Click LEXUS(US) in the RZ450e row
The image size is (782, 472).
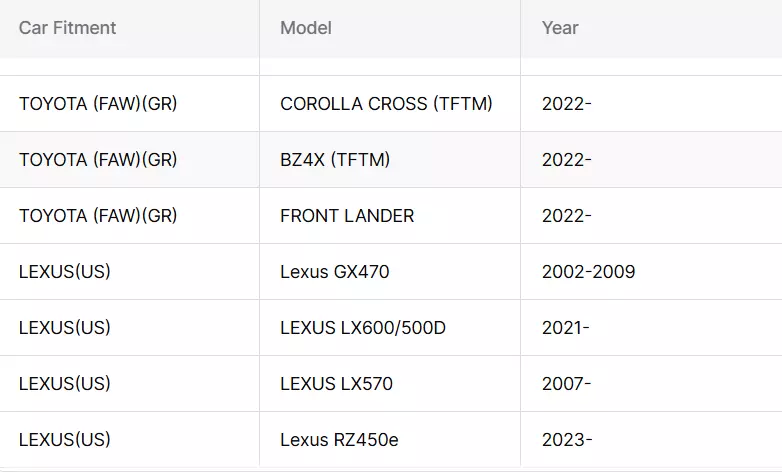point(65,440)
